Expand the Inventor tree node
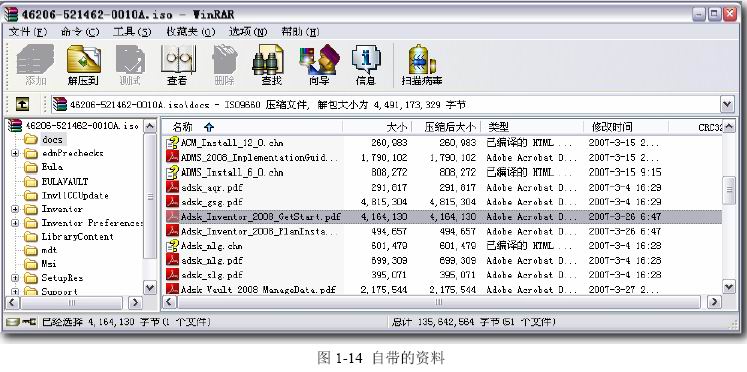The width and height of the screenshot is (747, 372). click(x=15, y=209)
